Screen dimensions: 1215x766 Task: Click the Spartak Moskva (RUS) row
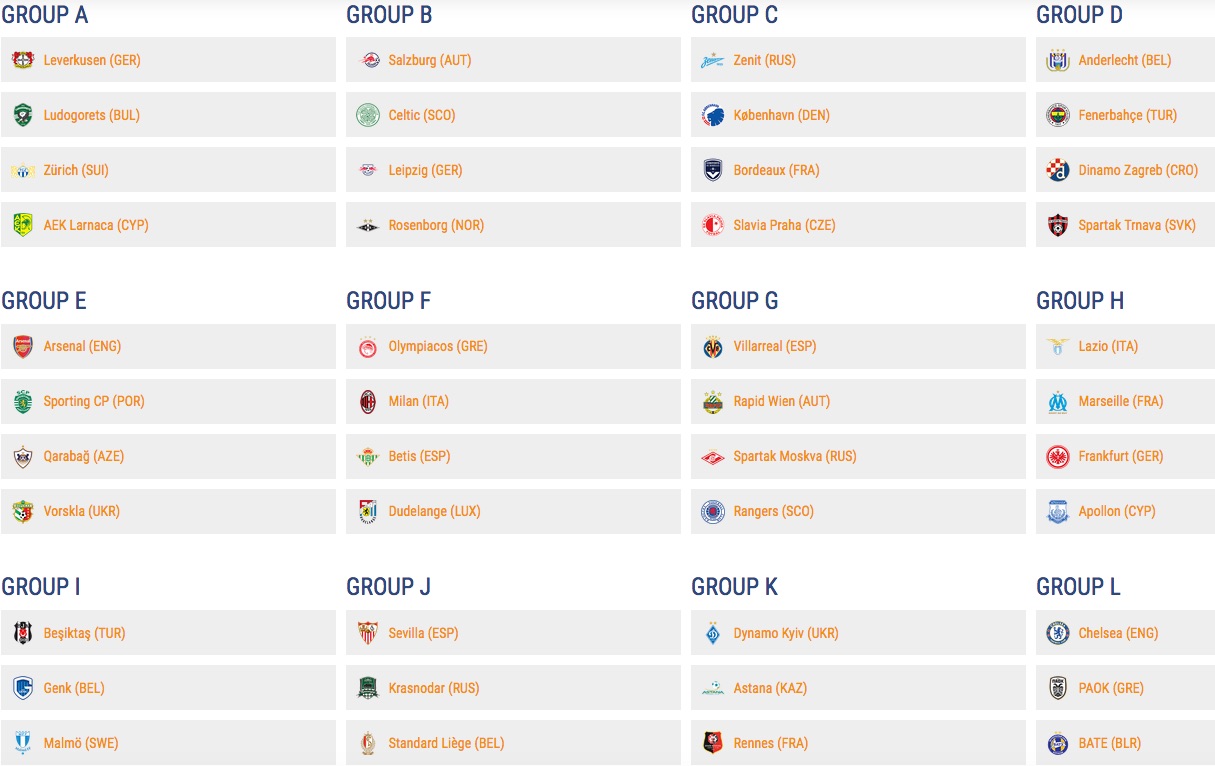[x=857, y=457]
